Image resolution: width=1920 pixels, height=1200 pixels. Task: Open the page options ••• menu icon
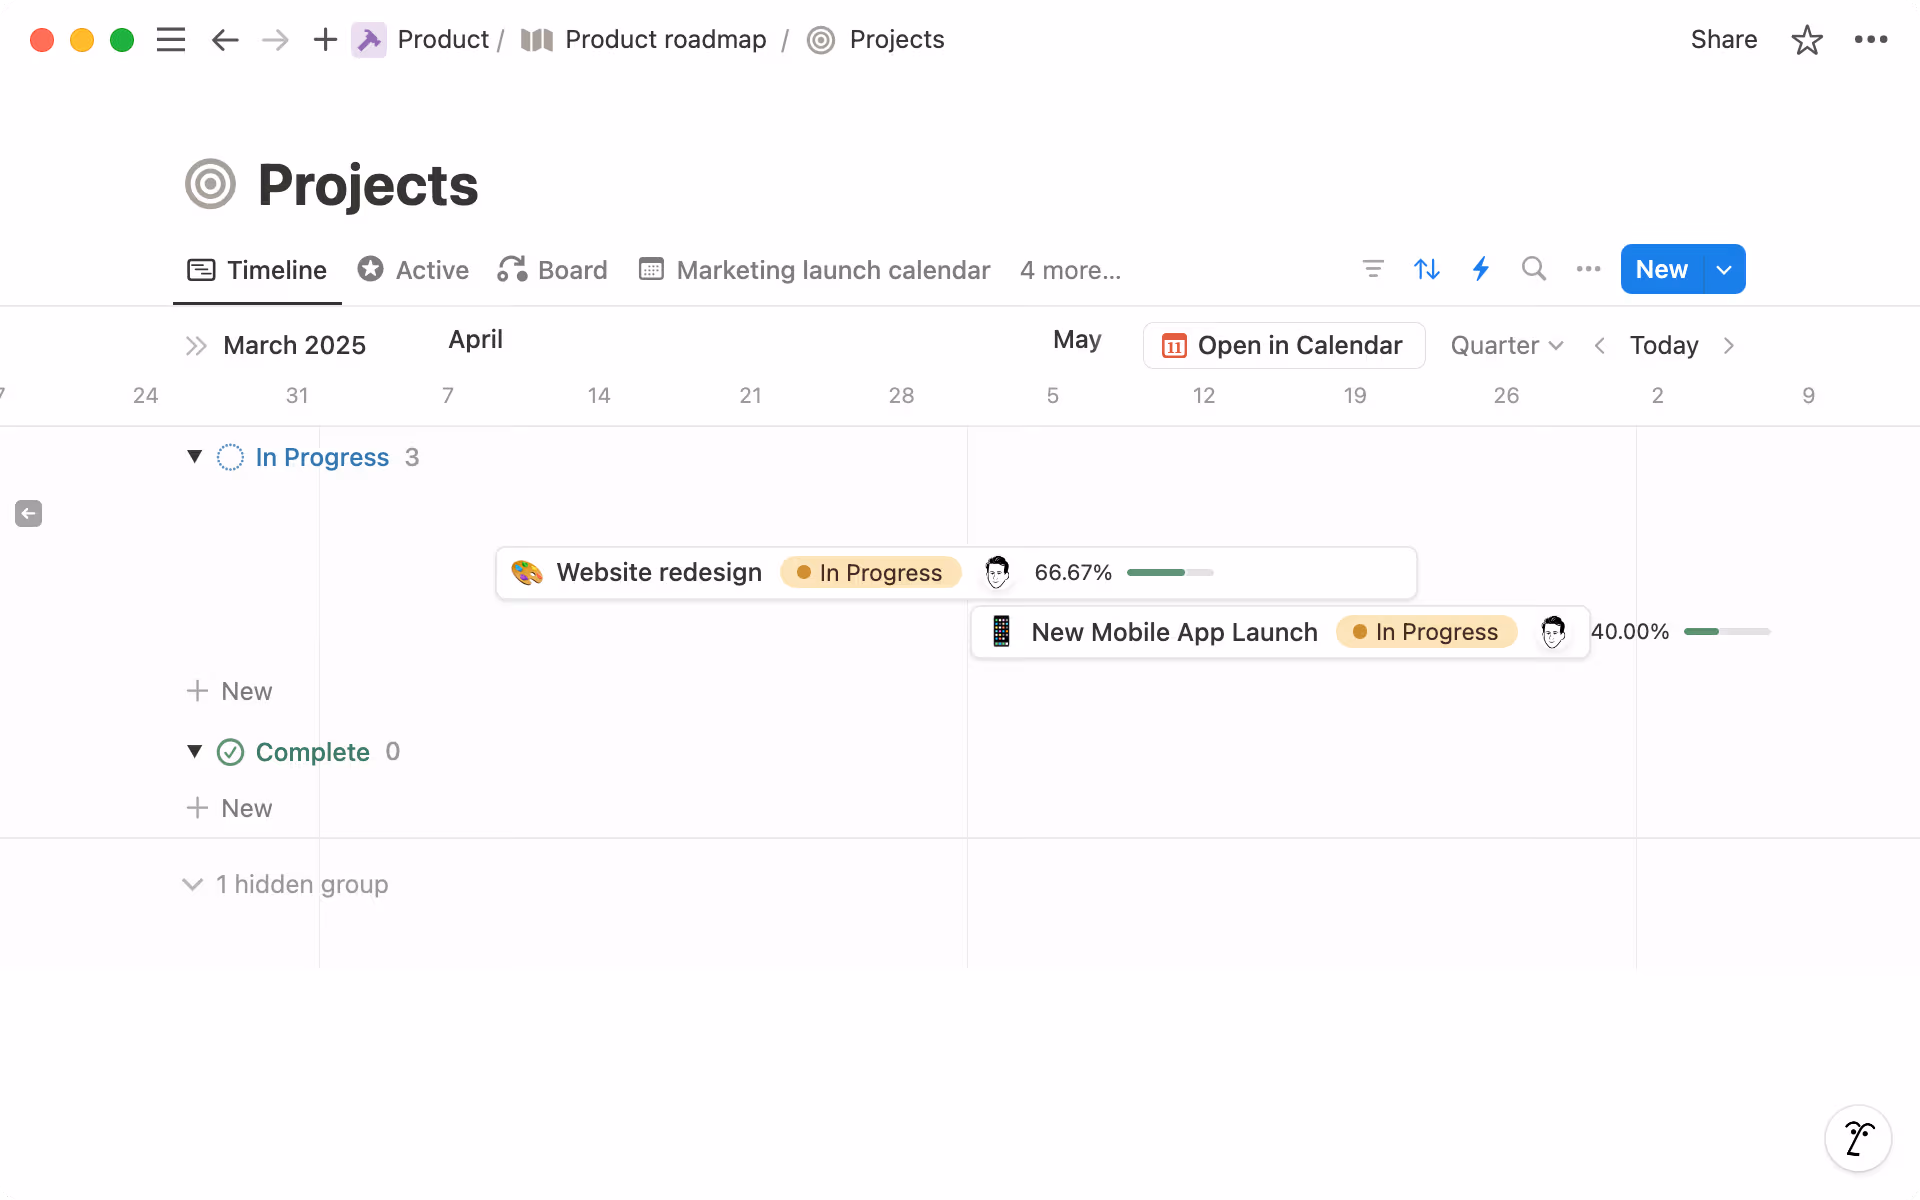click(1872, 40)
